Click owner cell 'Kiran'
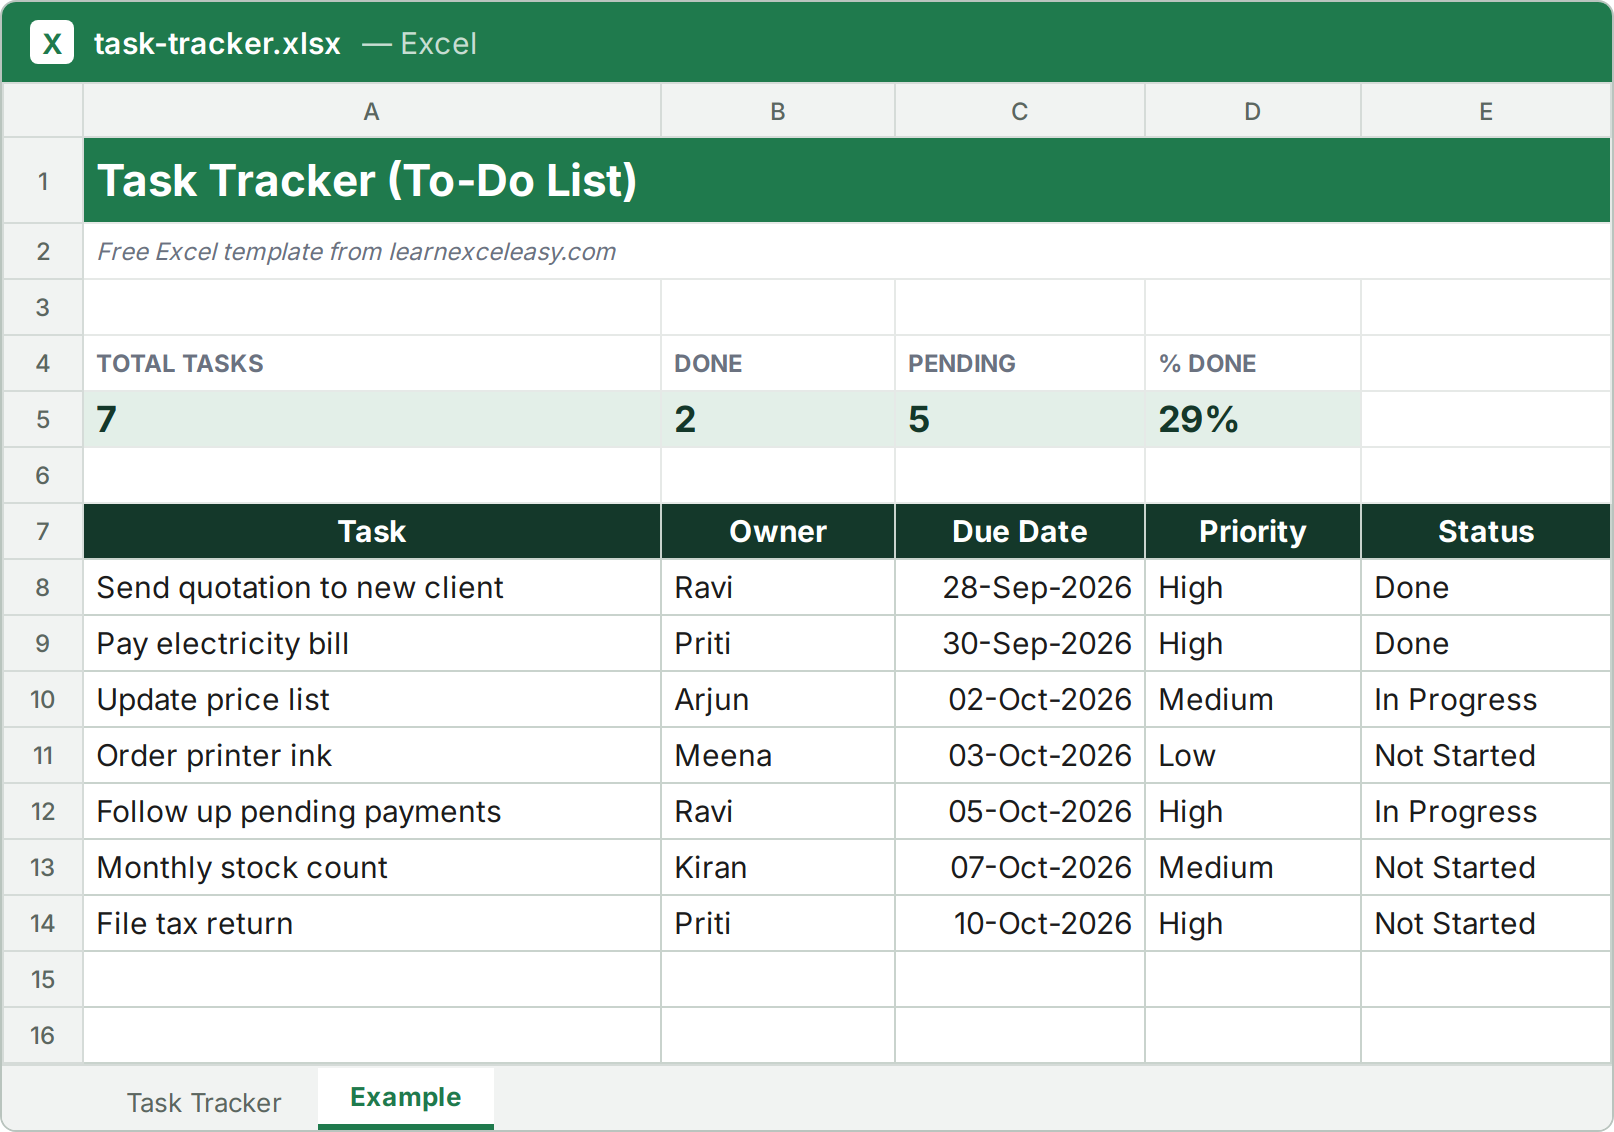The height and width of the screenshot is (1132, 1614). [x=778, y=867]
